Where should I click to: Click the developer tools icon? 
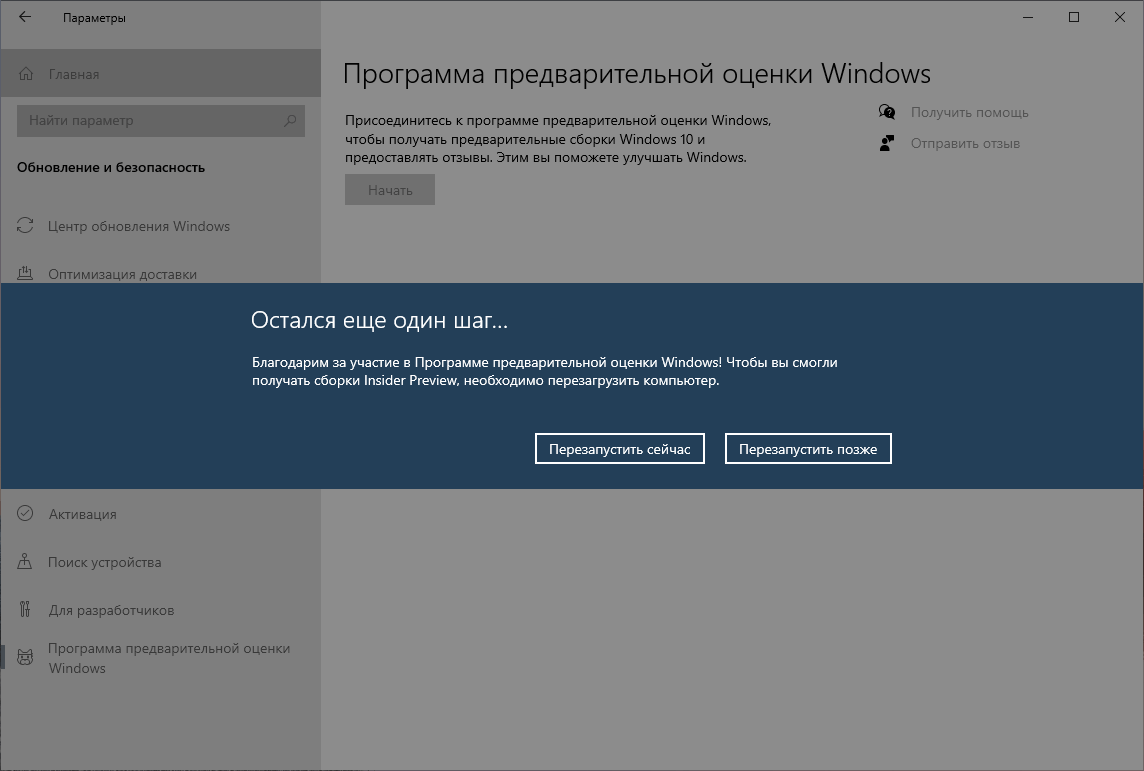25,609
